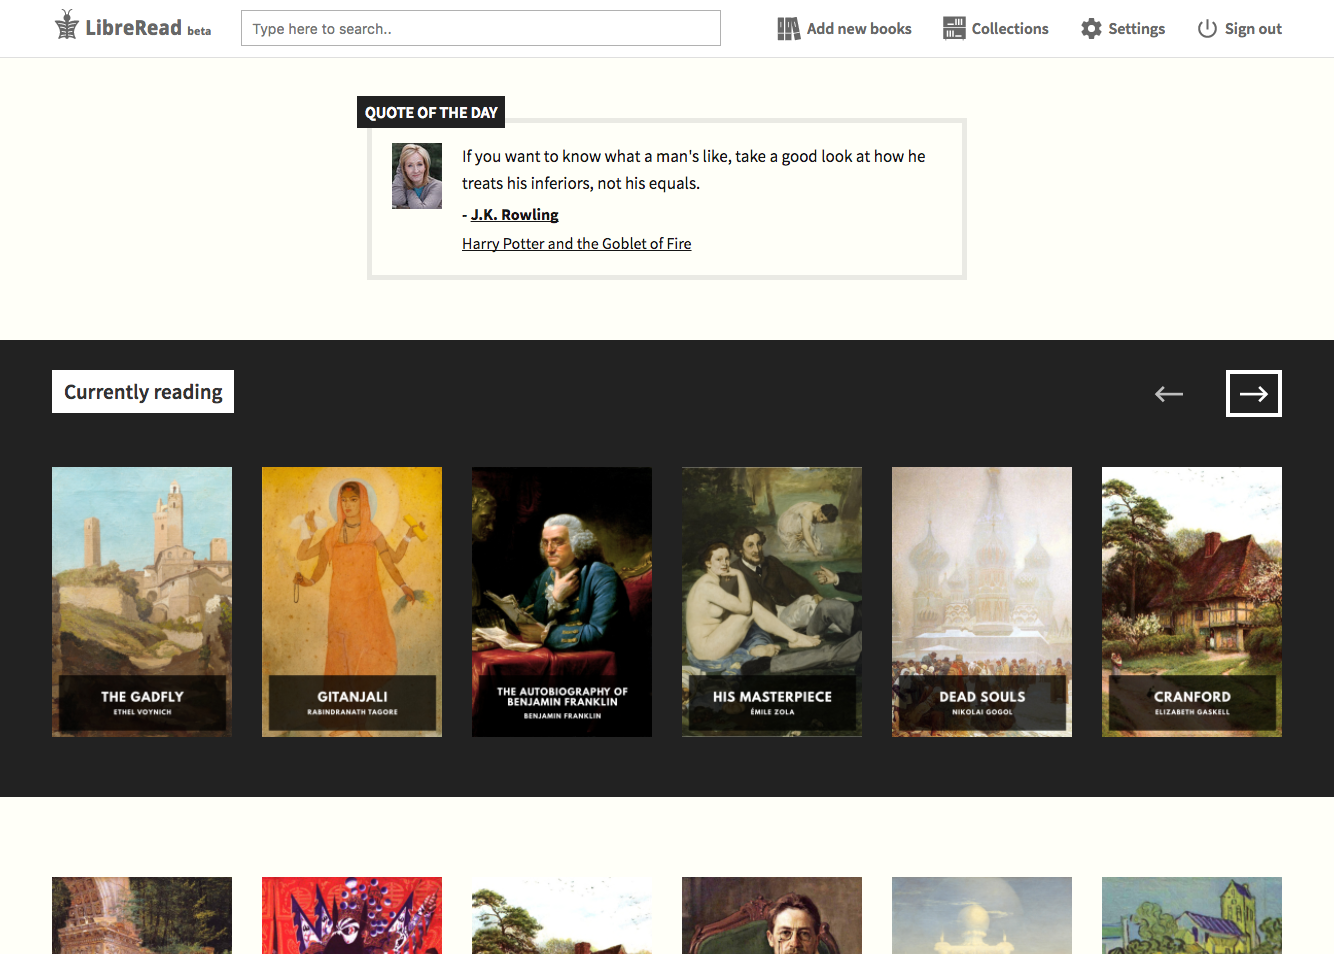Click the Sign out label
The image size is (1334, 954).
(x=1253, y=28)
